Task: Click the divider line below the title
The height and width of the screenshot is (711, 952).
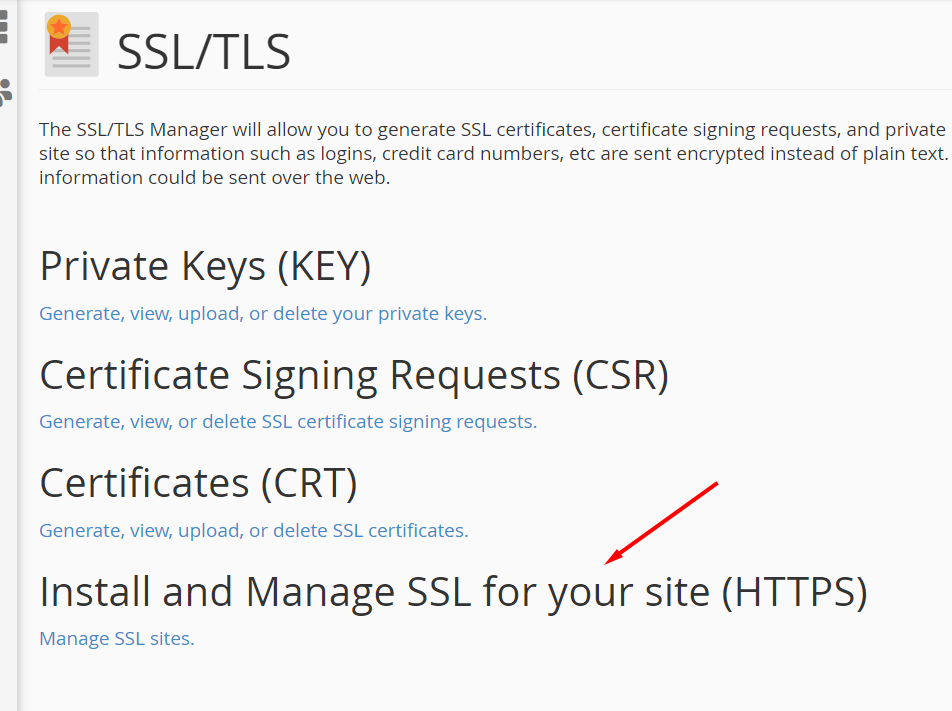Action: tap(495, 90)
